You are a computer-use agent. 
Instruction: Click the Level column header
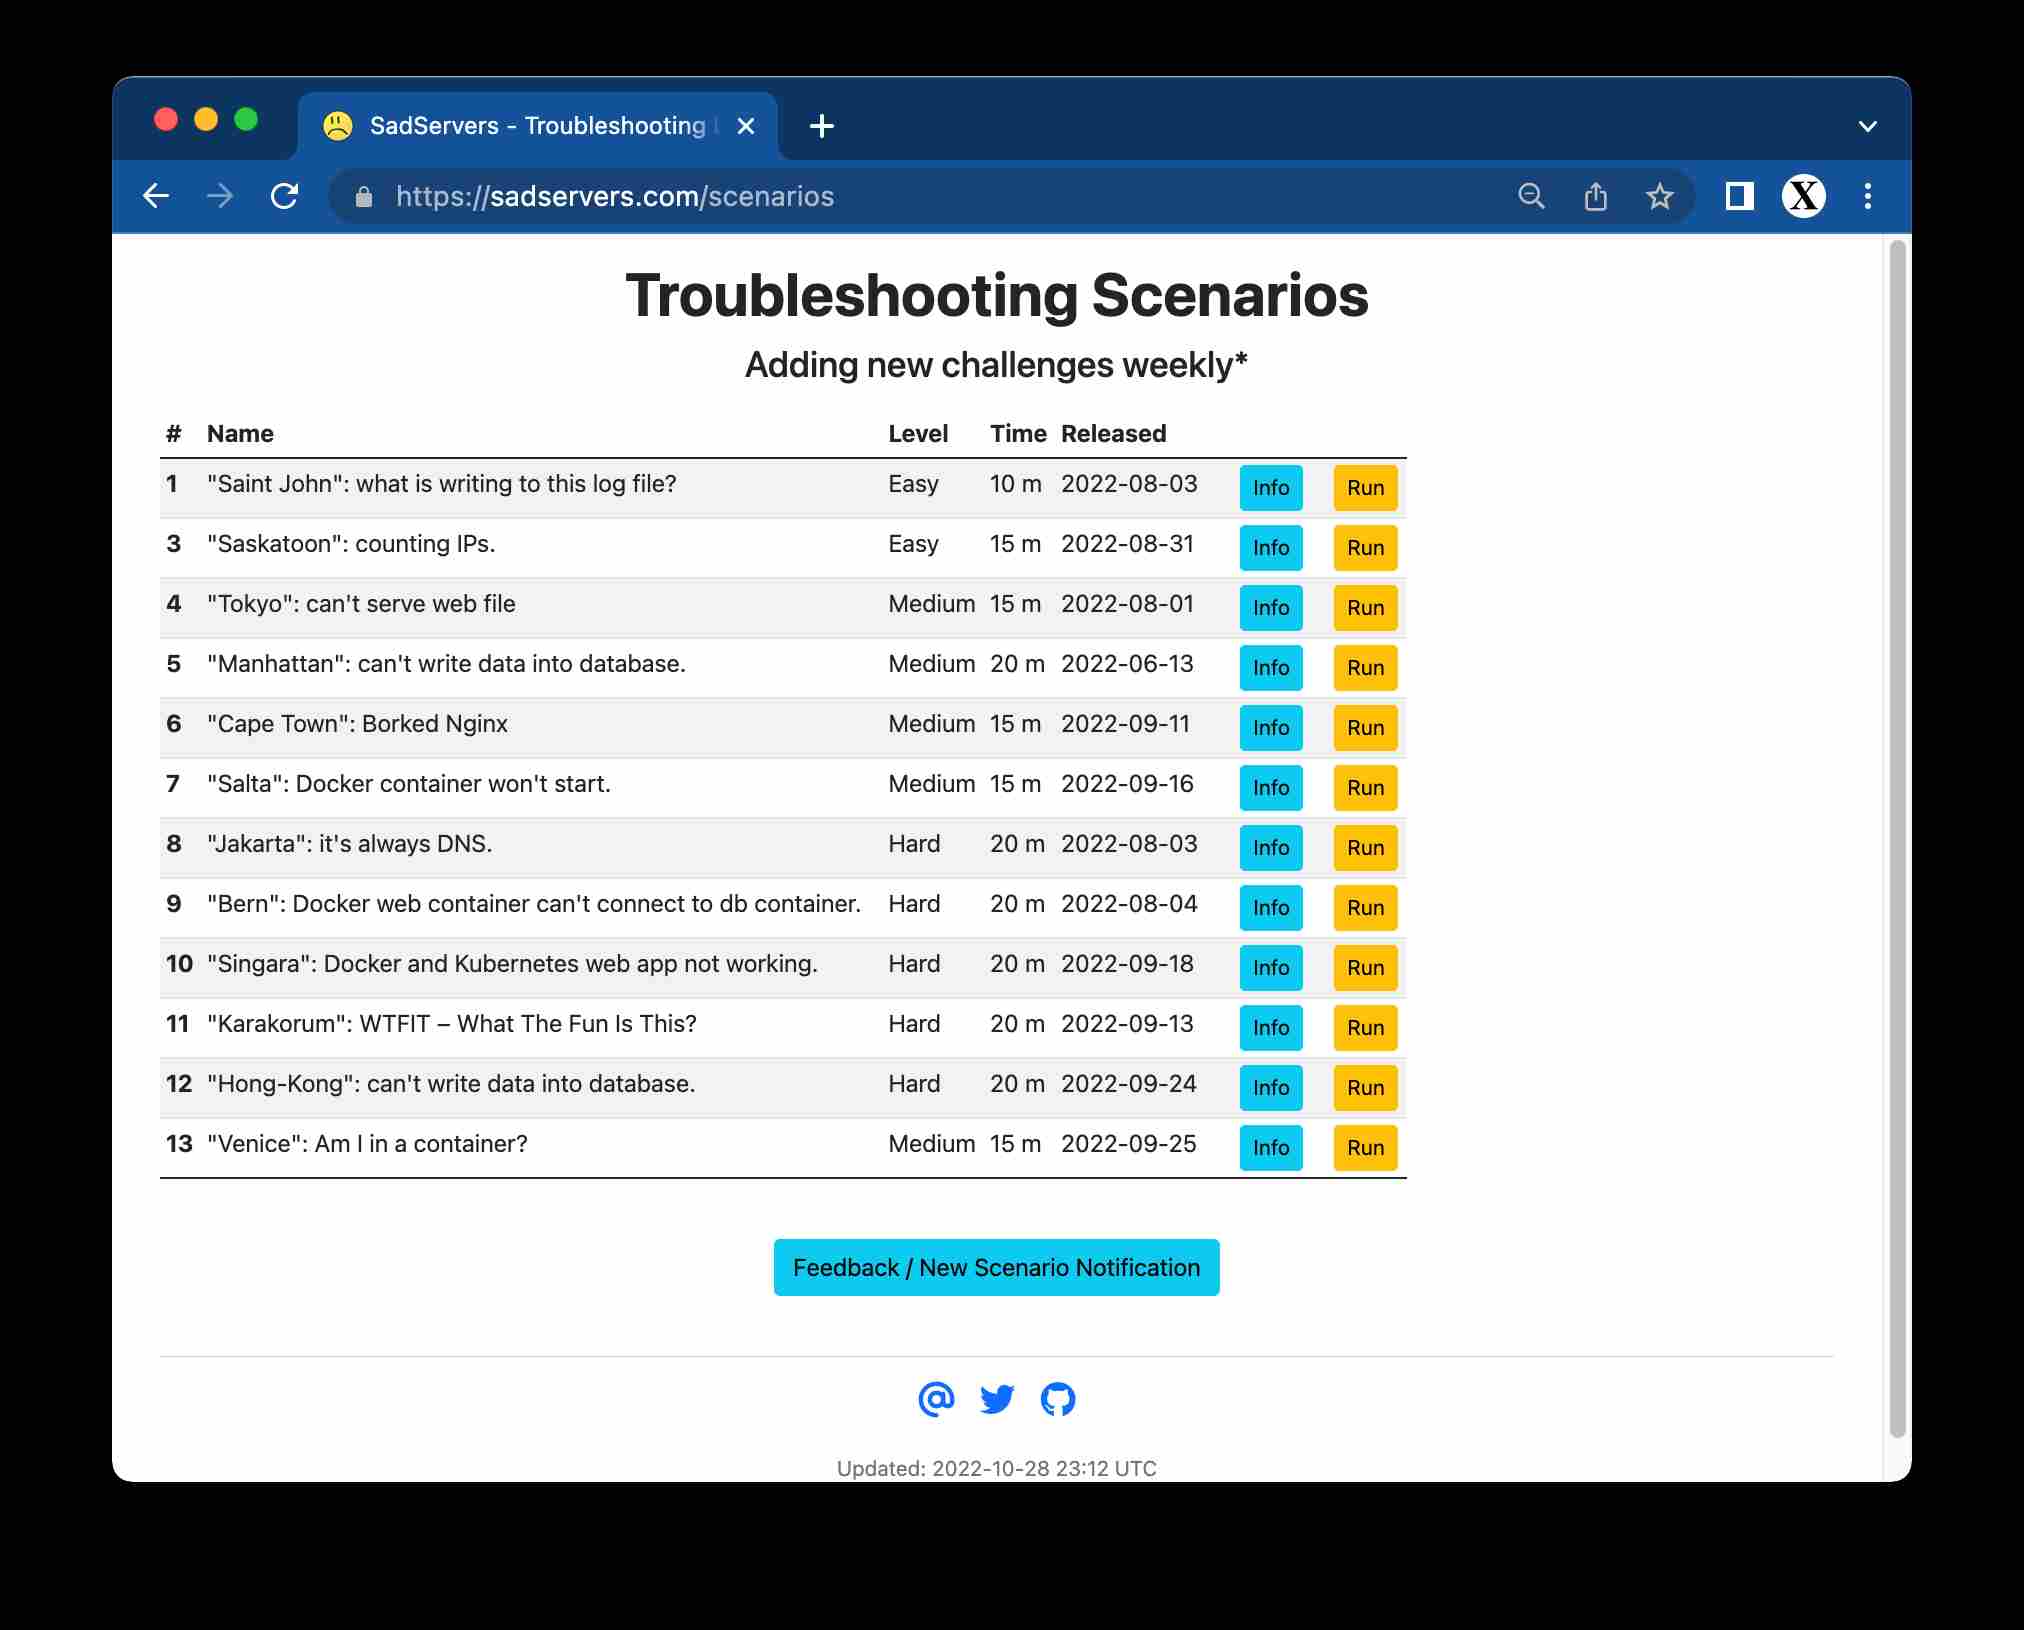[918, 434]
